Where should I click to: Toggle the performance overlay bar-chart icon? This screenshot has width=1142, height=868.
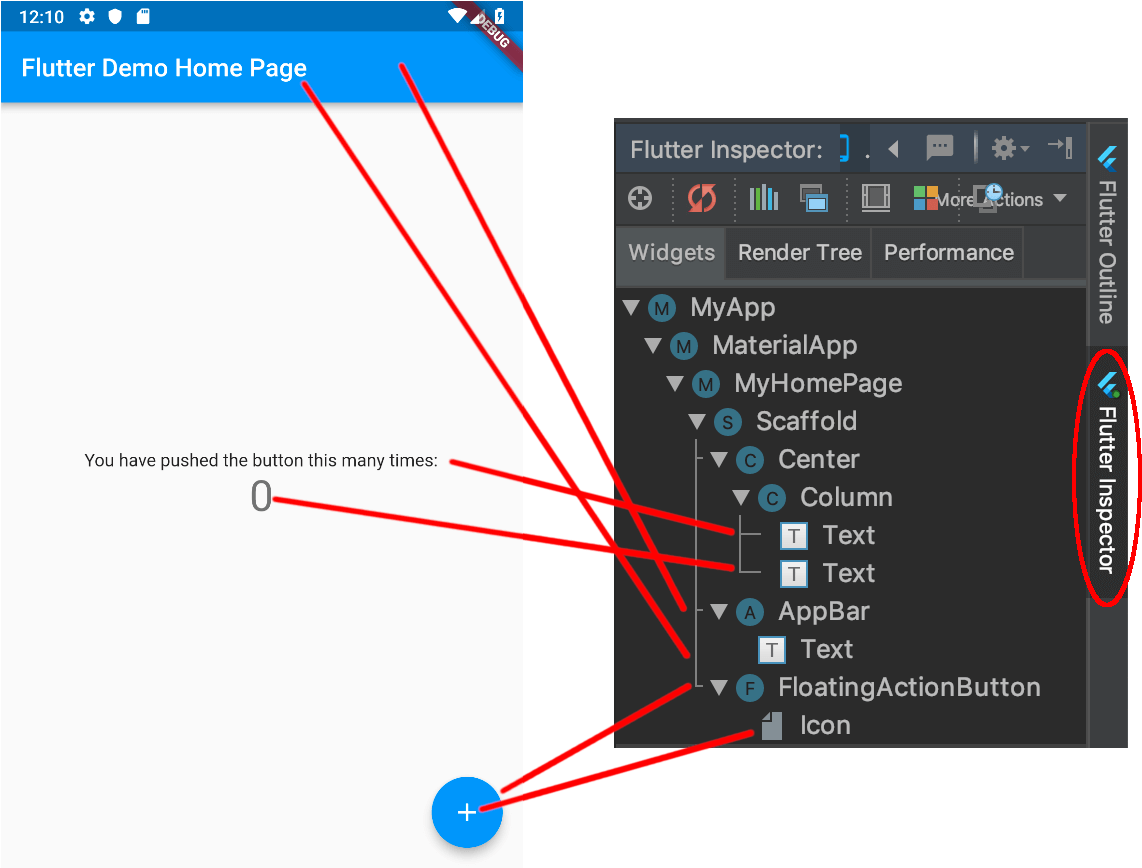coord(764,197)
